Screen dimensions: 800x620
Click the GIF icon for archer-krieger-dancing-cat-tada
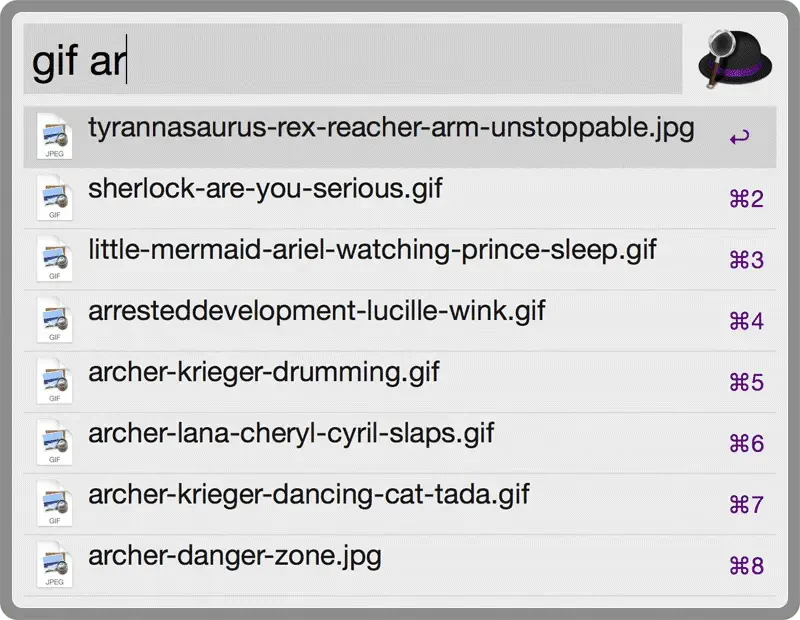(53, 504)
